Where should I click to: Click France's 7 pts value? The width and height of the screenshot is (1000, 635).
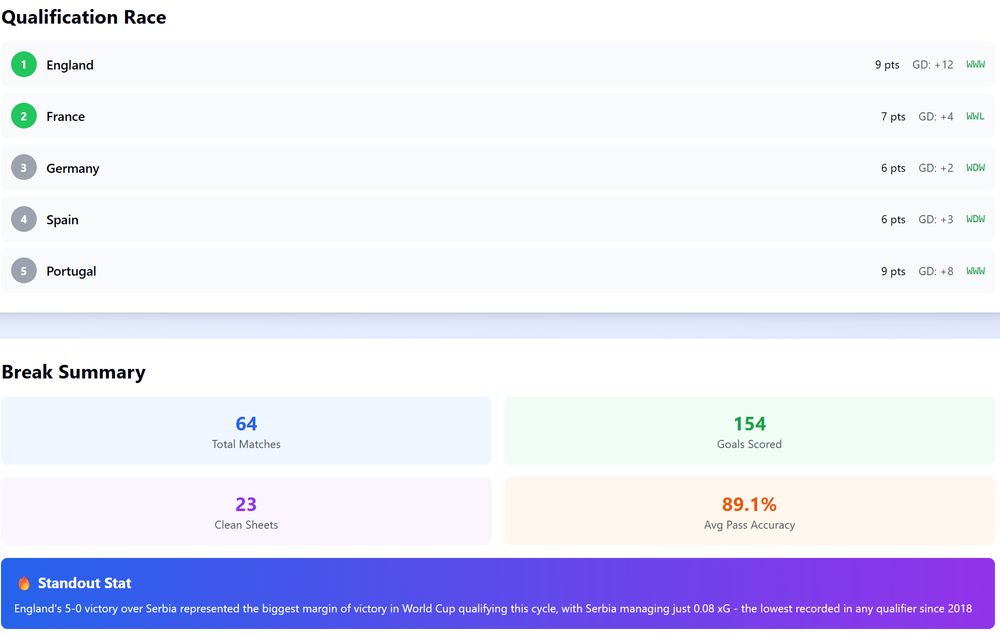pyautogui.click(x=893, y=117)
